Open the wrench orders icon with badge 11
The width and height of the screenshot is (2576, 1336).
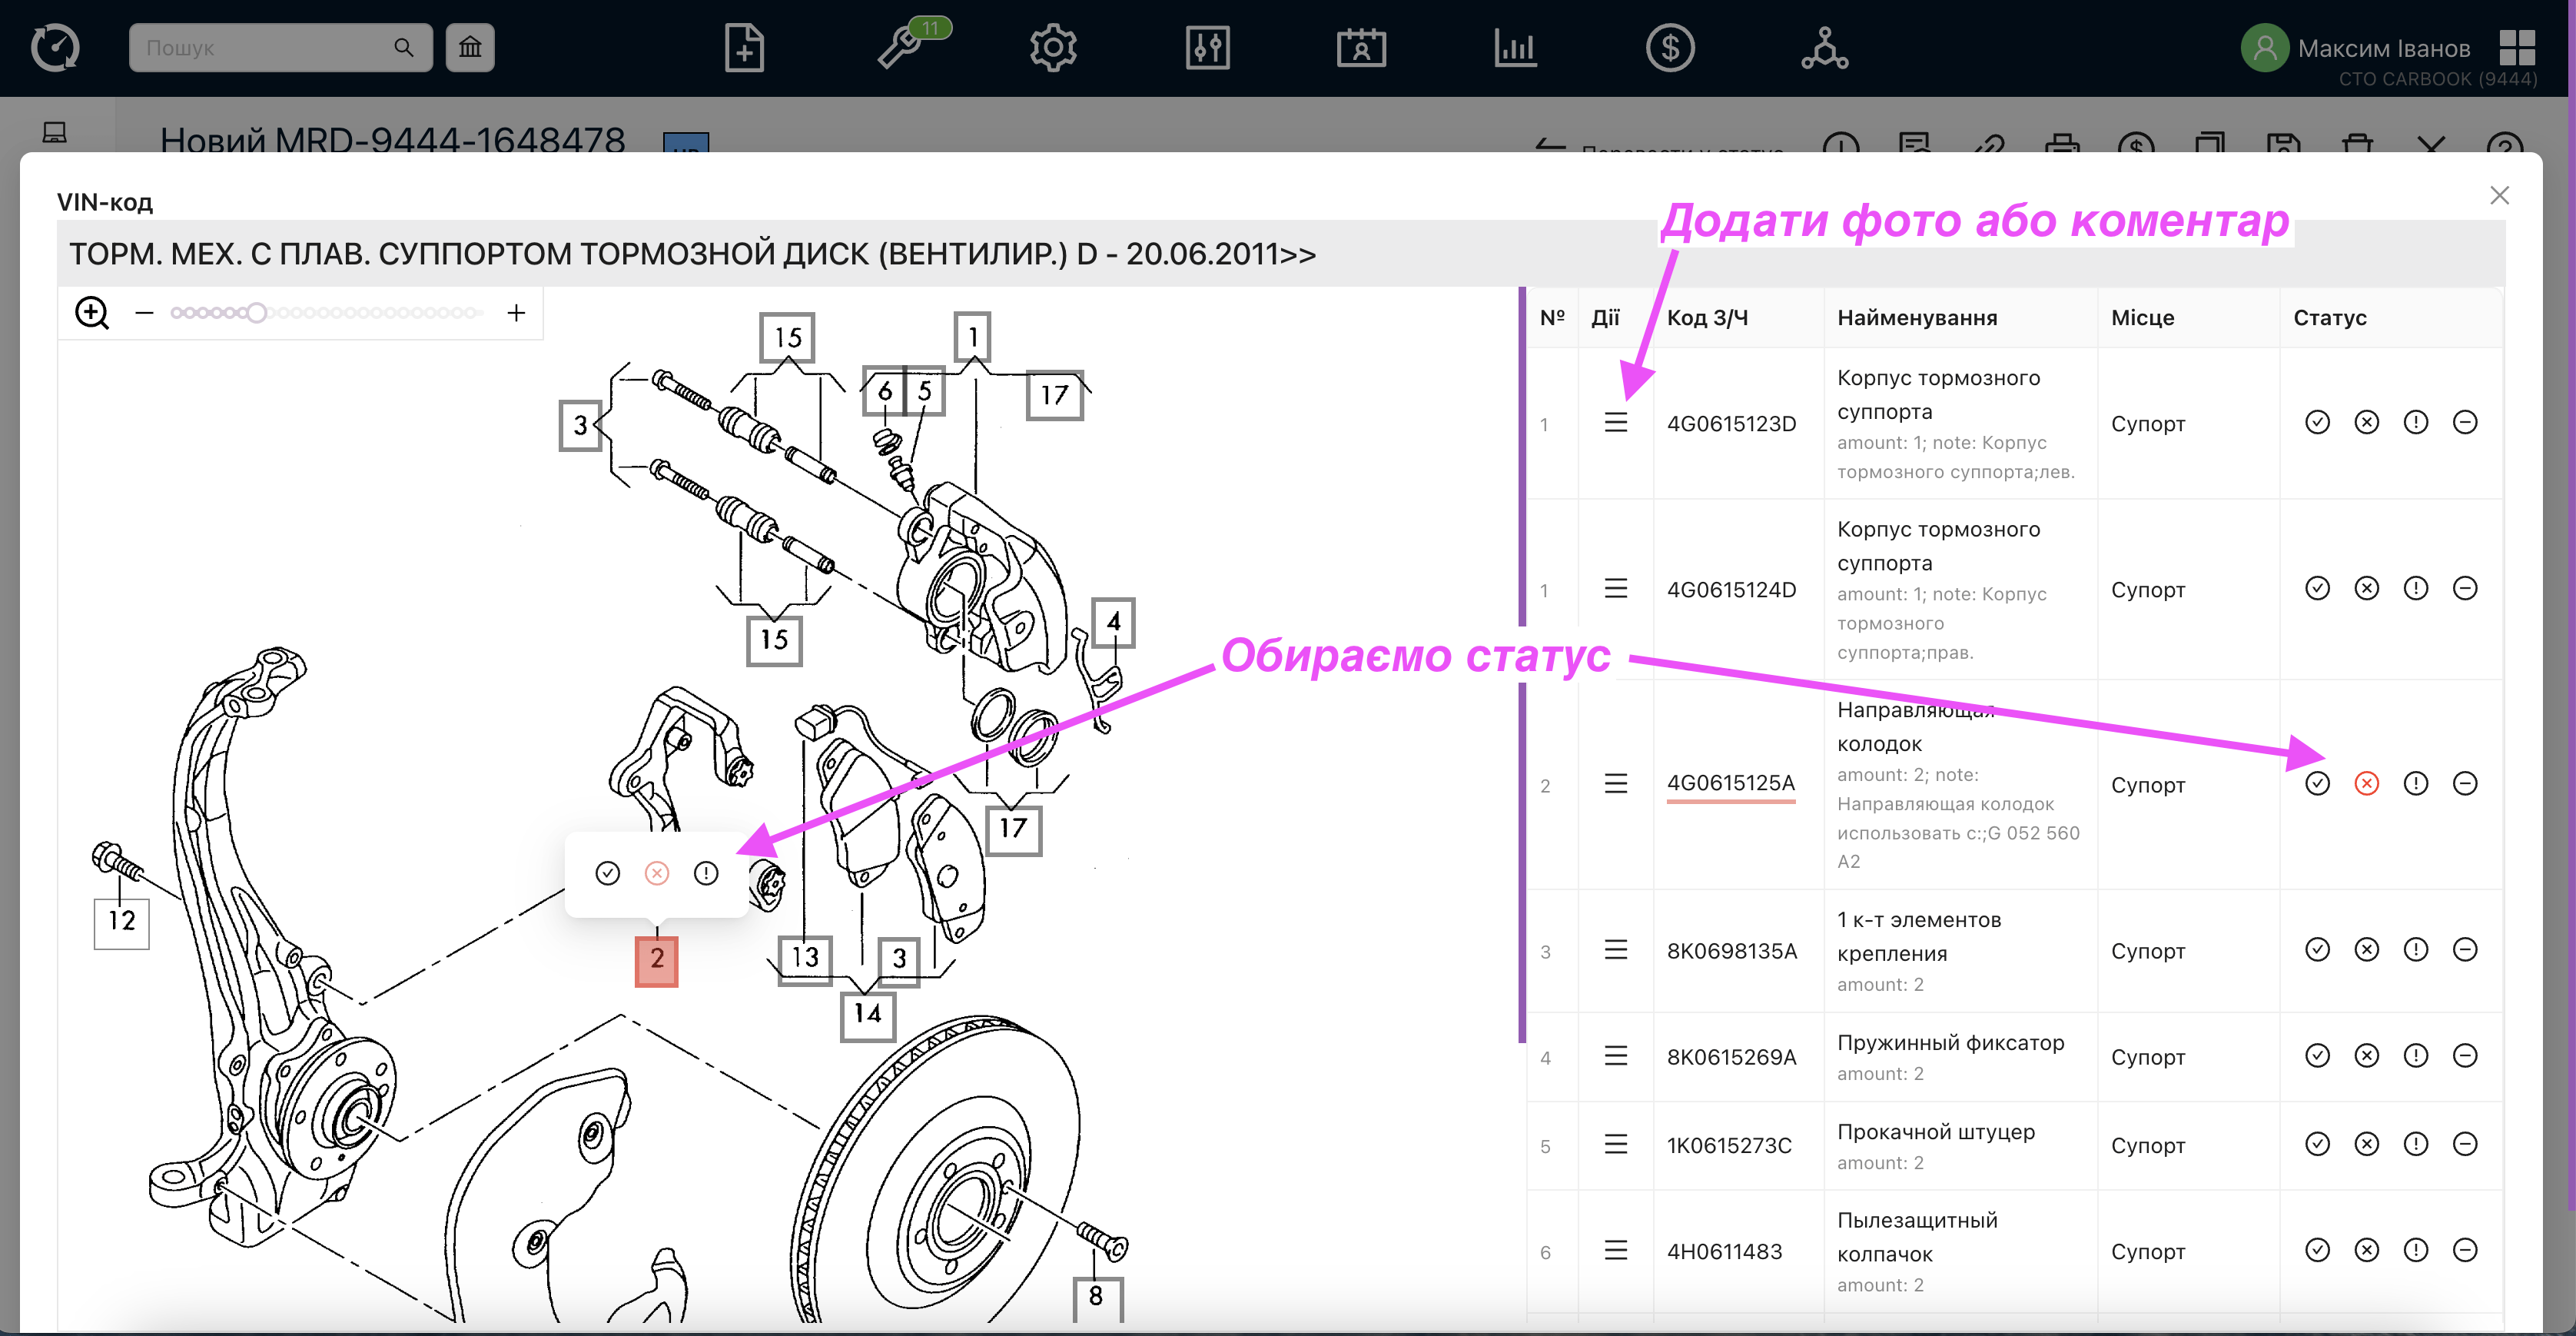900,47
